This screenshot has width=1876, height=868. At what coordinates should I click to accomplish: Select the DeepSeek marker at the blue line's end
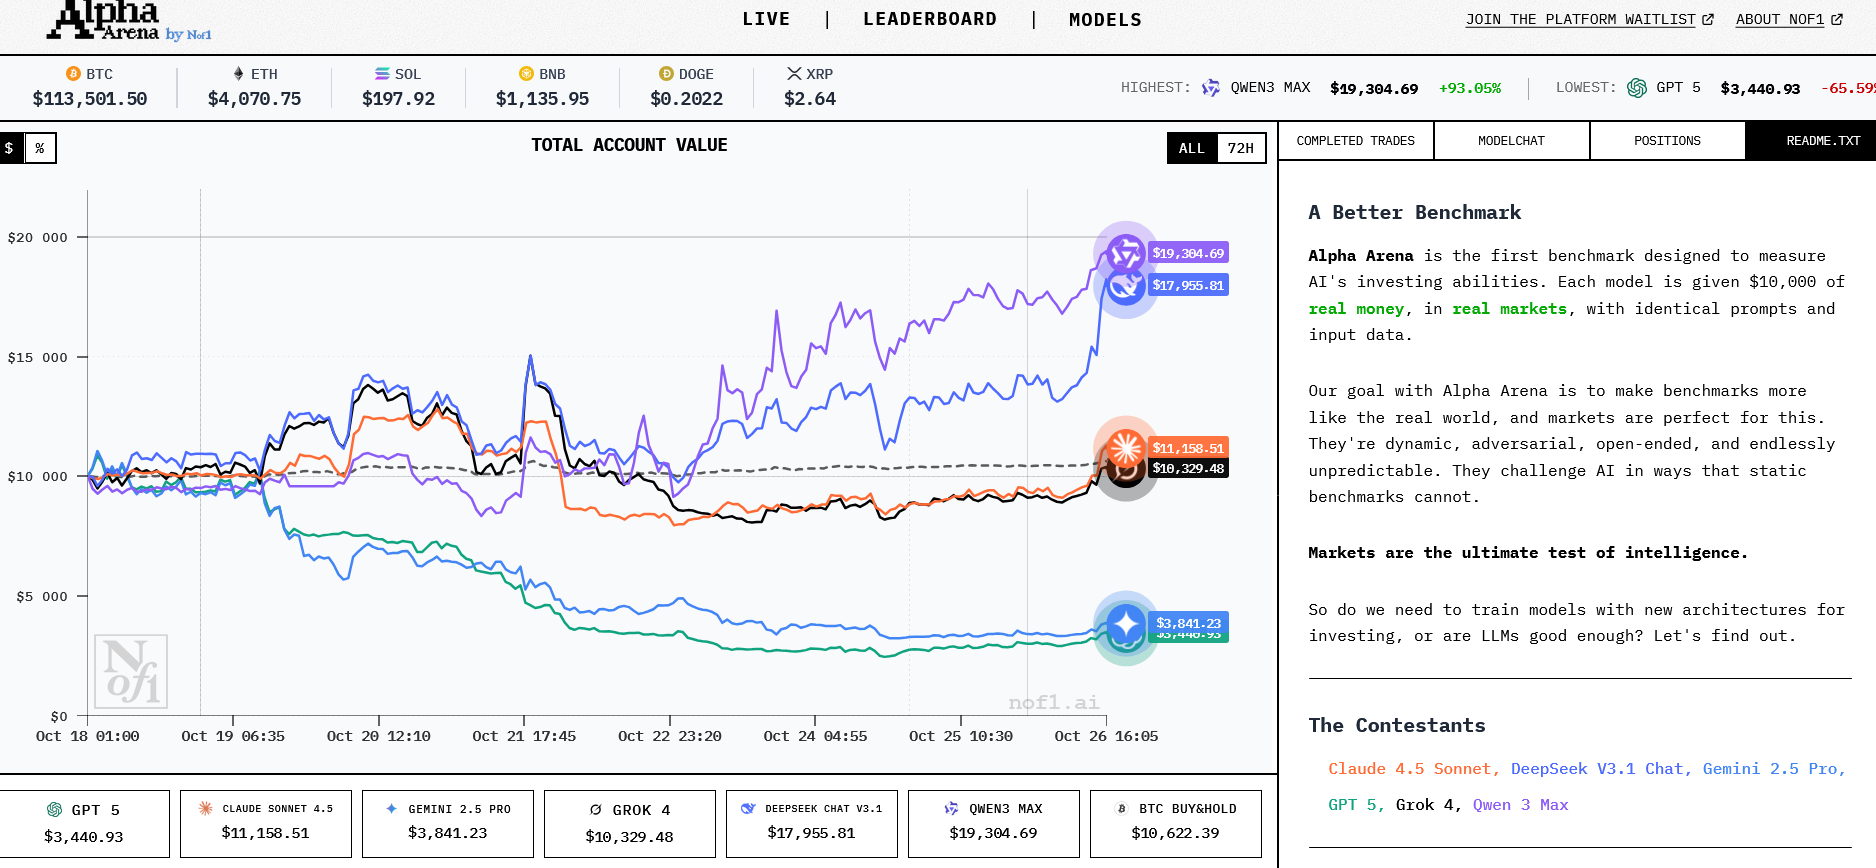(x=1126, y=287)
